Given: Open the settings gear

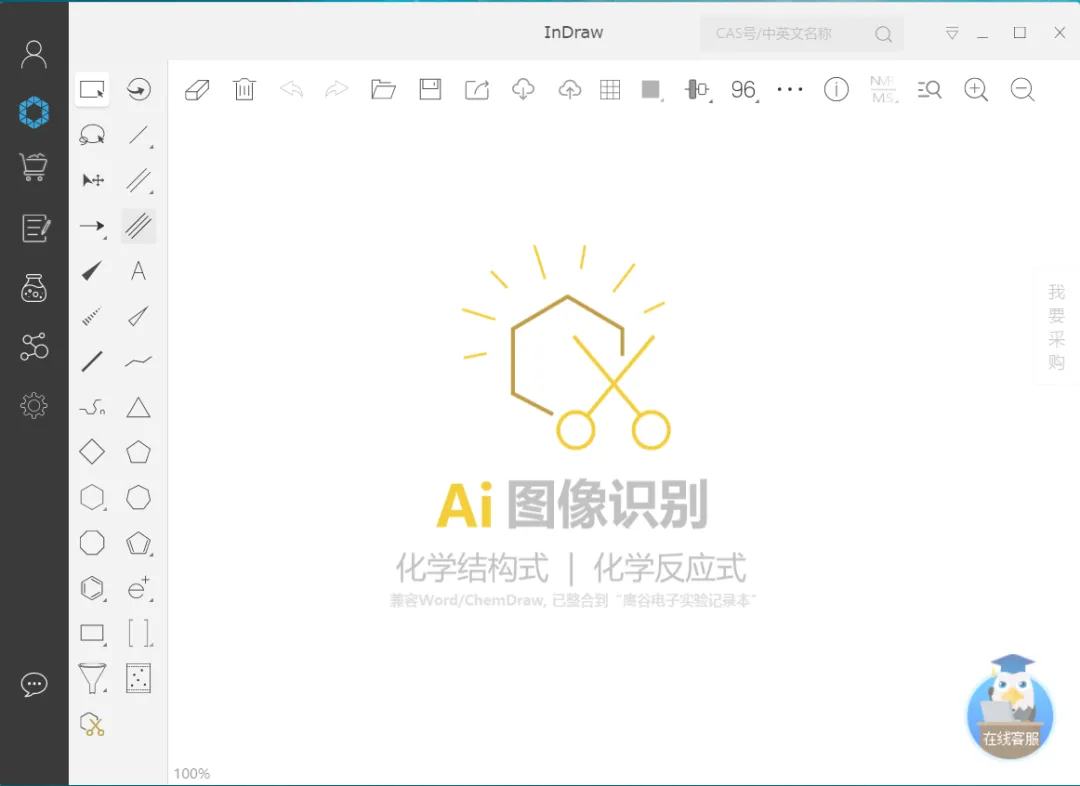Looking at the screenshot, I should [x=34, y=406].
